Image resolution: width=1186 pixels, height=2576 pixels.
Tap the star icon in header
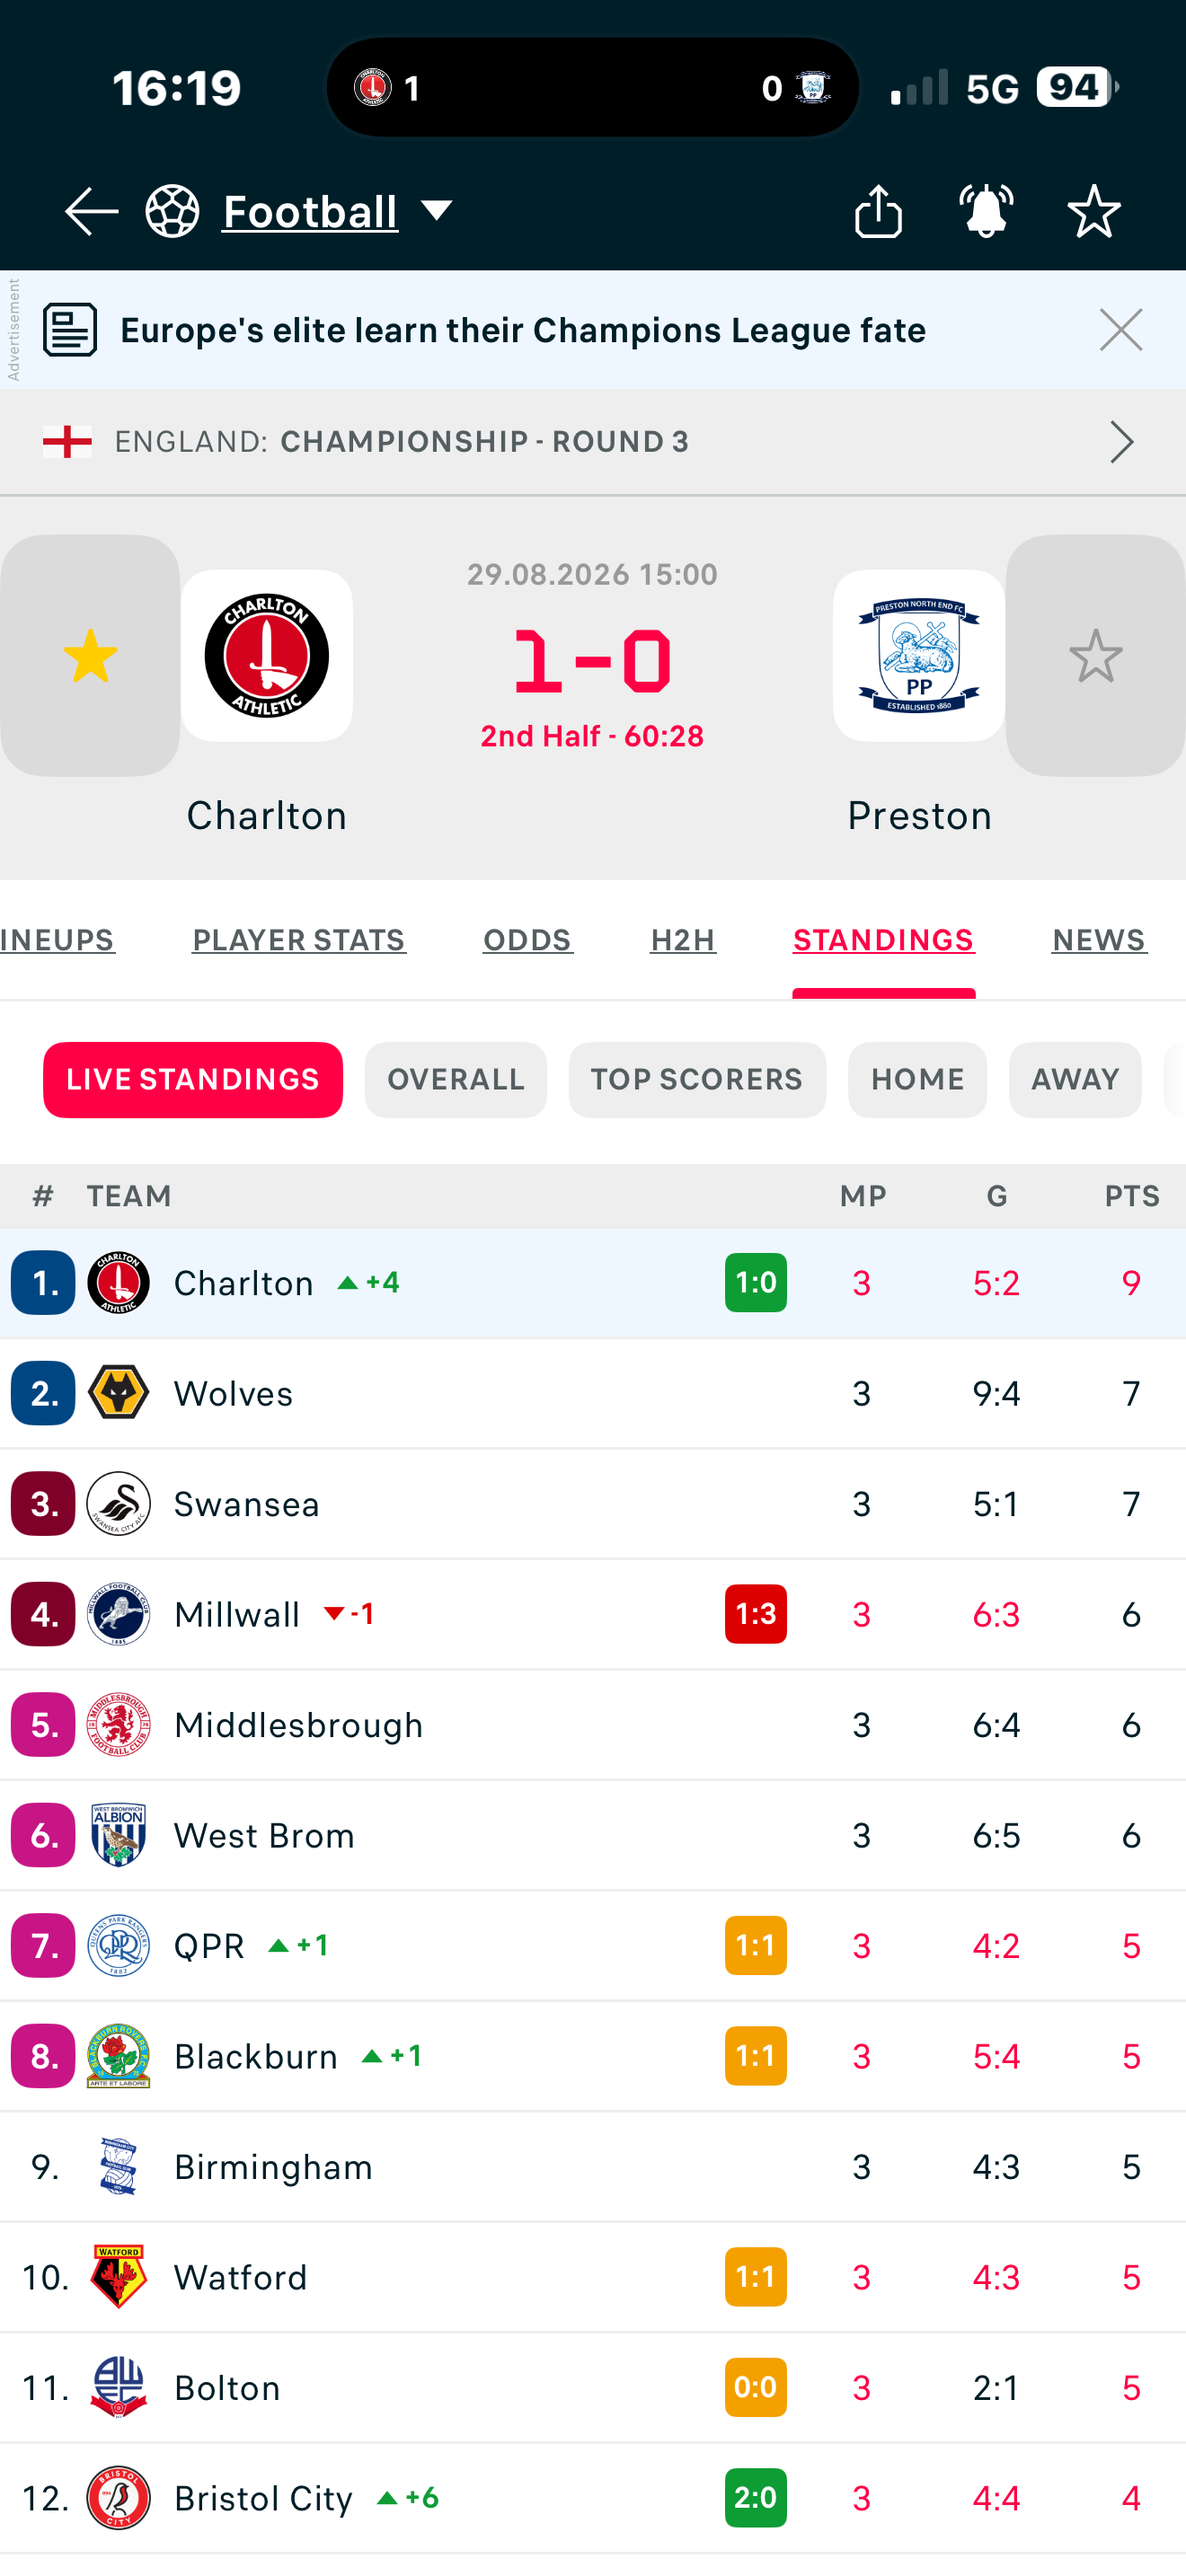click(1094, 211)
